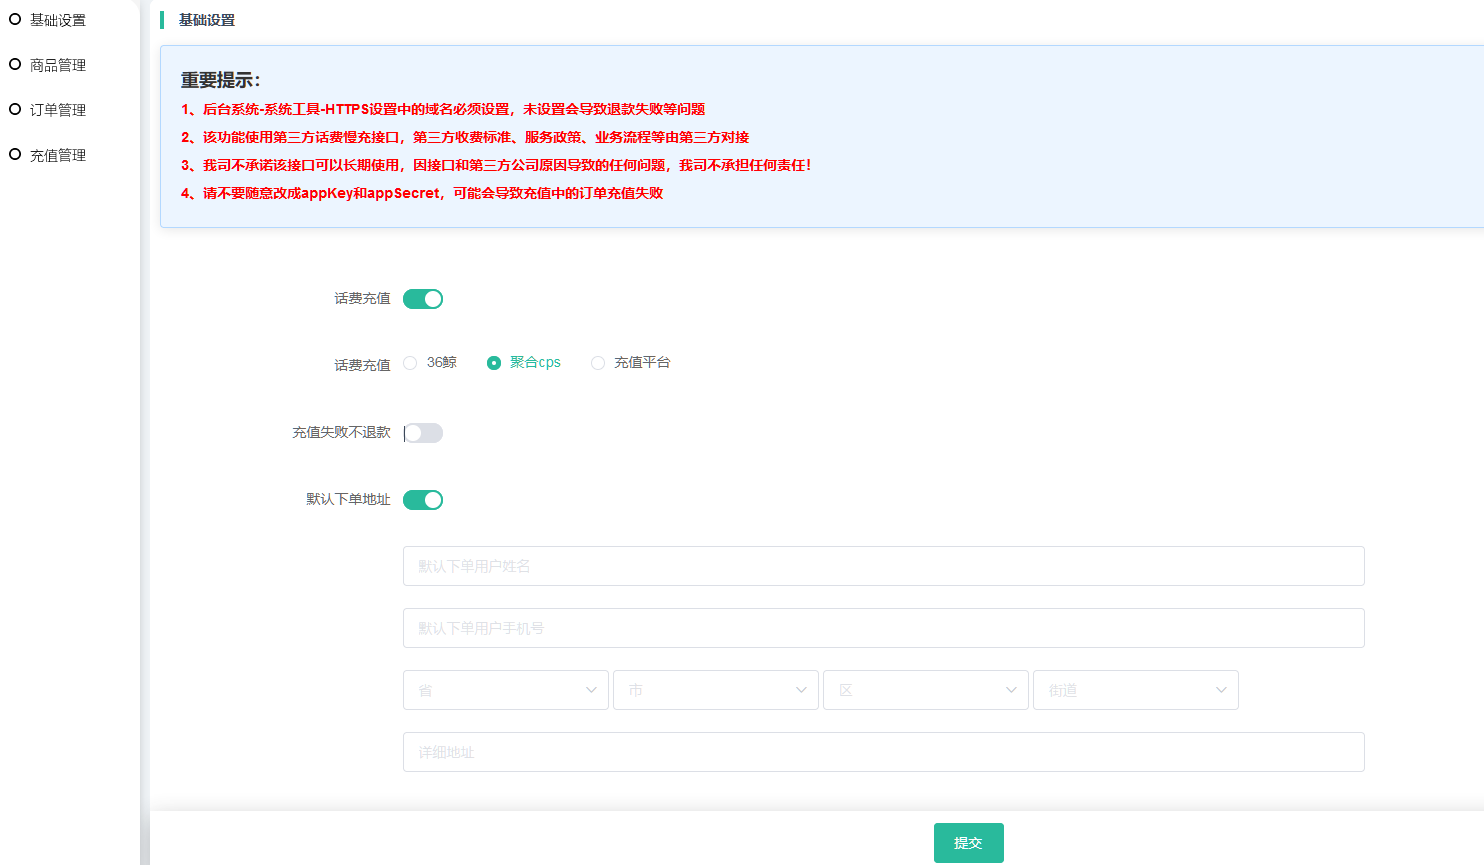The width and height of the screenshot is (1484, 865).
Task: Click the circle icon beside 充值管理
Action: (x=15, y=154)
